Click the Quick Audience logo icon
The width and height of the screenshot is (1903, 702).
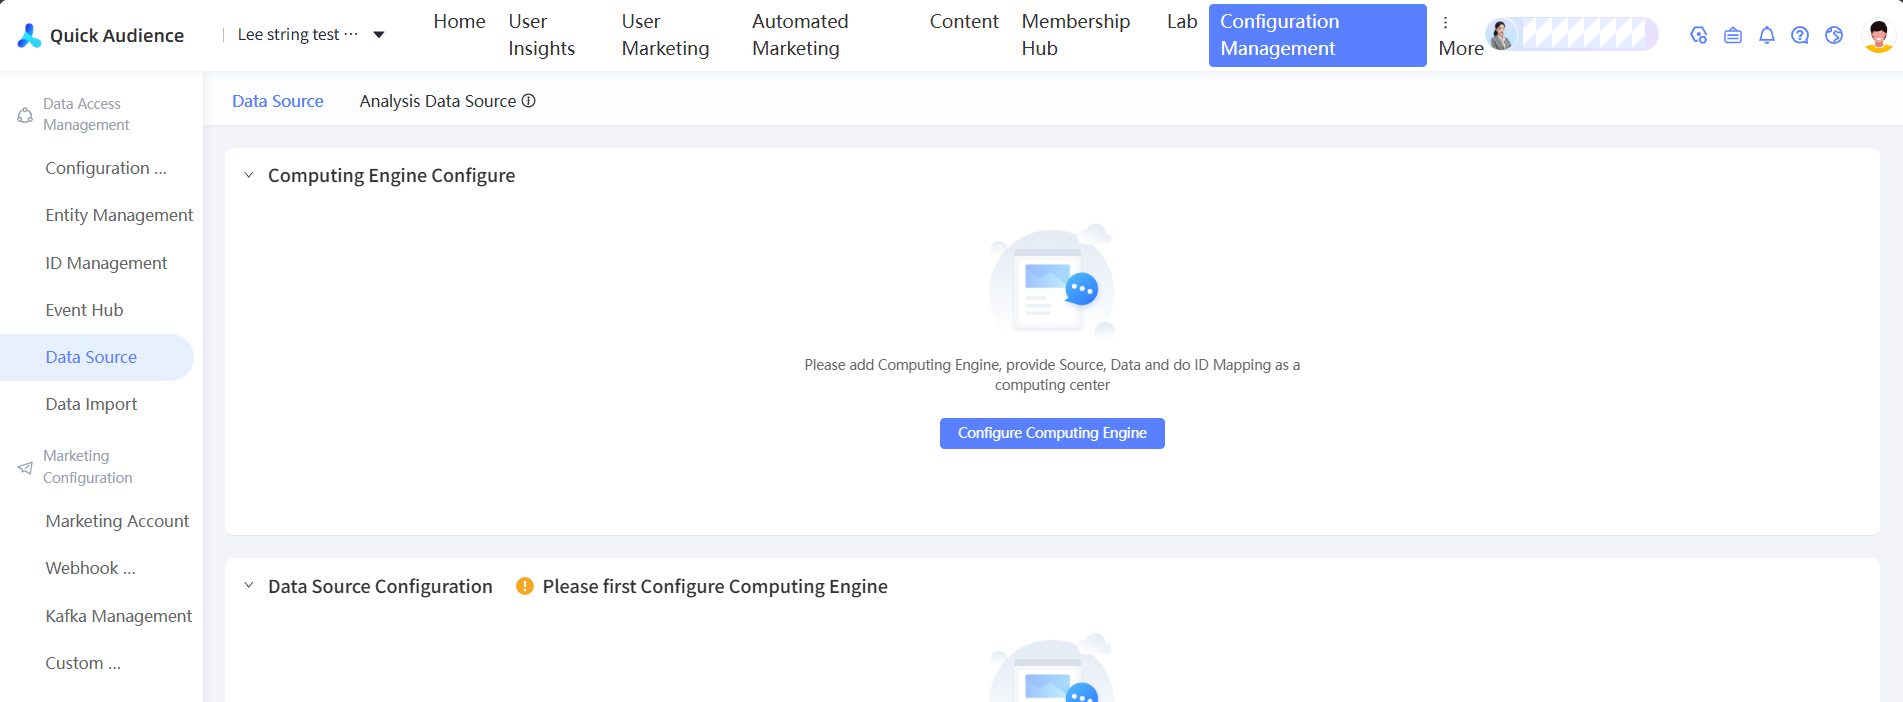[x=30, y=35]
